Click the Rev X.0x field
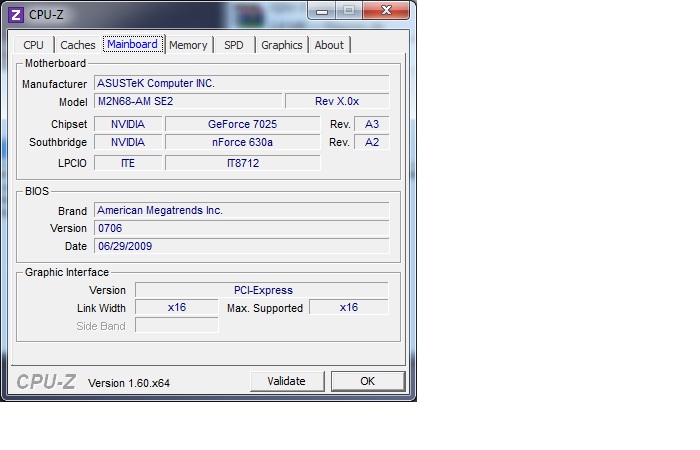This screenshot has height=450, width=700. click(x=337, y=101)
